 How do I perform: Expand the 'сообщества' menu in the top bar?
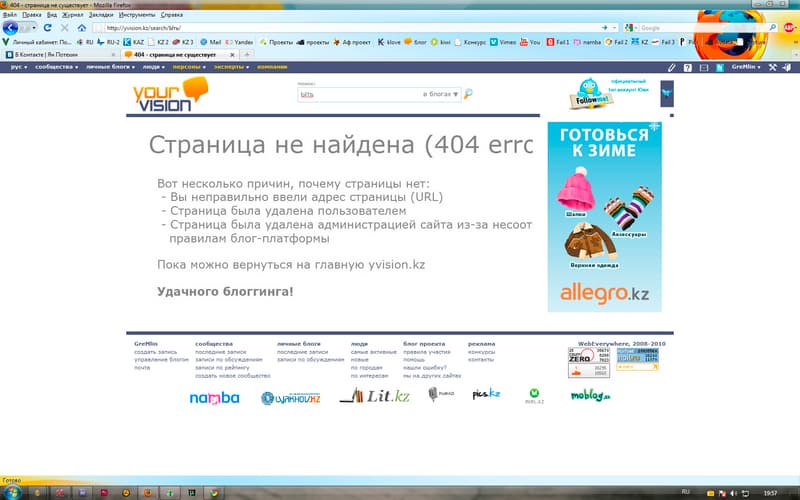[x=56, y=67]
